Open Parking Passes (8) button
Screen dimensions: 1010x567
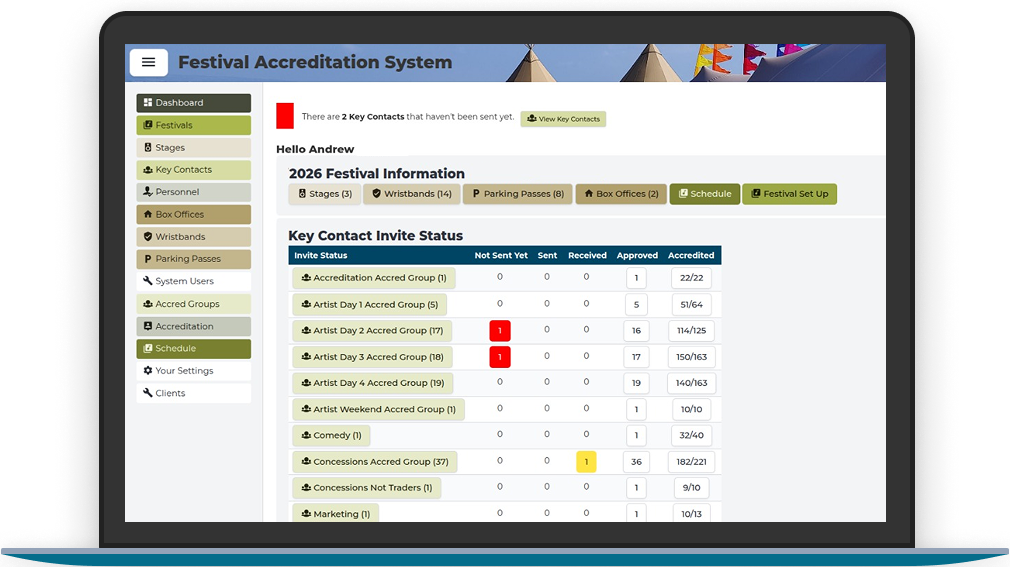518,194
